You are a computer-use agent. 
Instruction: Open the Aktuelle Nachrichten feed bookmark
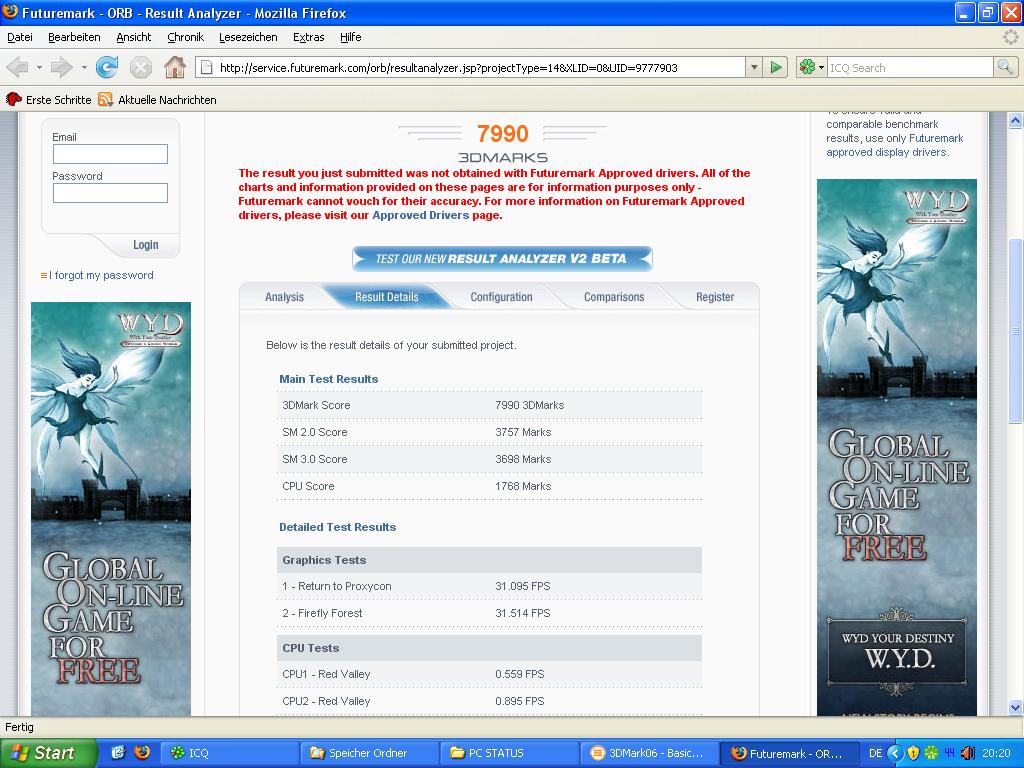157,99
